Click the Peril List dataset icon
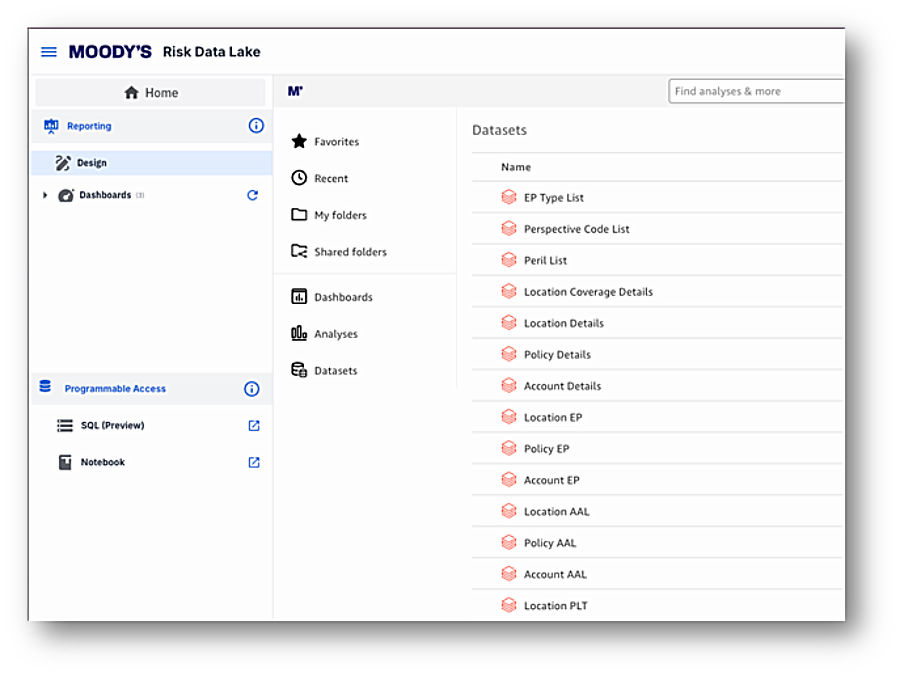Viewport: 900px width, 676px height. 509,260
